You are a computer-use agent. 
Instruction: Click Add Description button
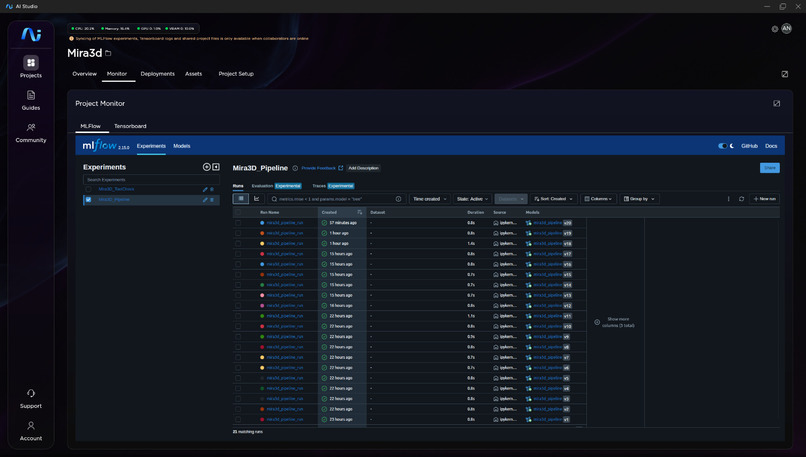click(x=363, y=168)
